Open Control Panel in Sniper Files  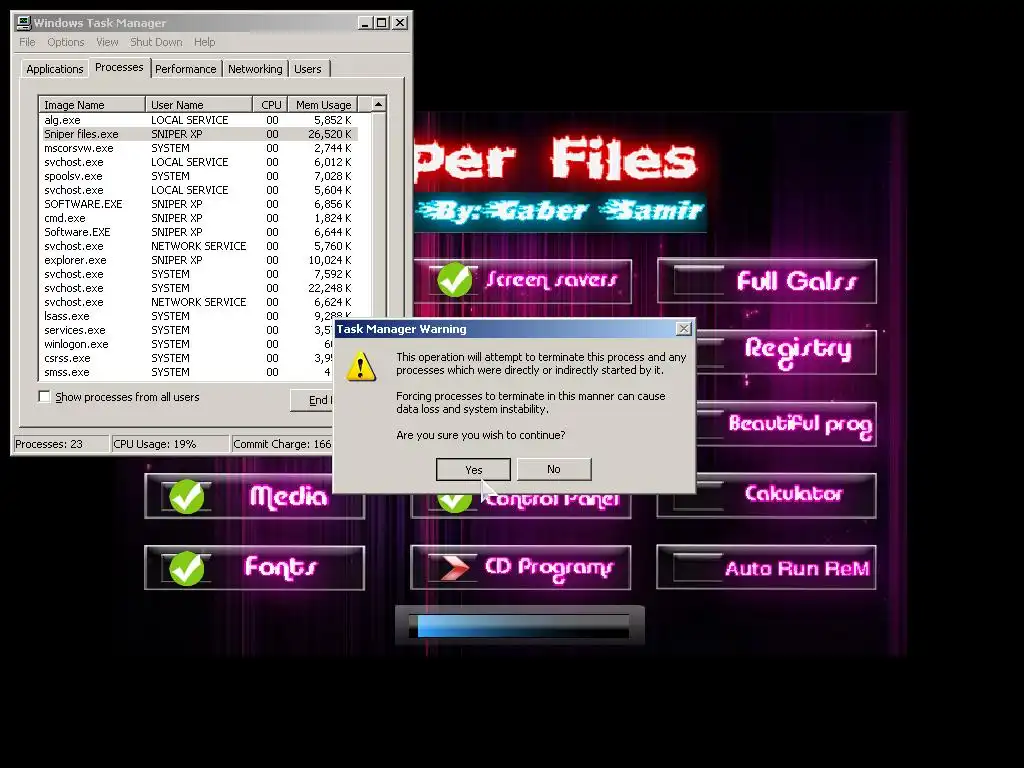pos(521,506)
